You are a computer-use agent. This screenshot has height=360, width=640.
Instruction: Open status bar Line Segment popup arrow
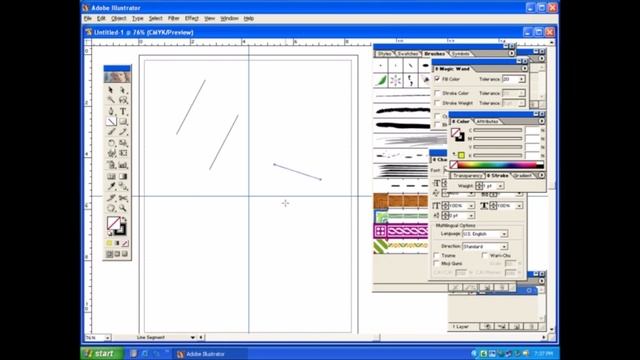193,338
